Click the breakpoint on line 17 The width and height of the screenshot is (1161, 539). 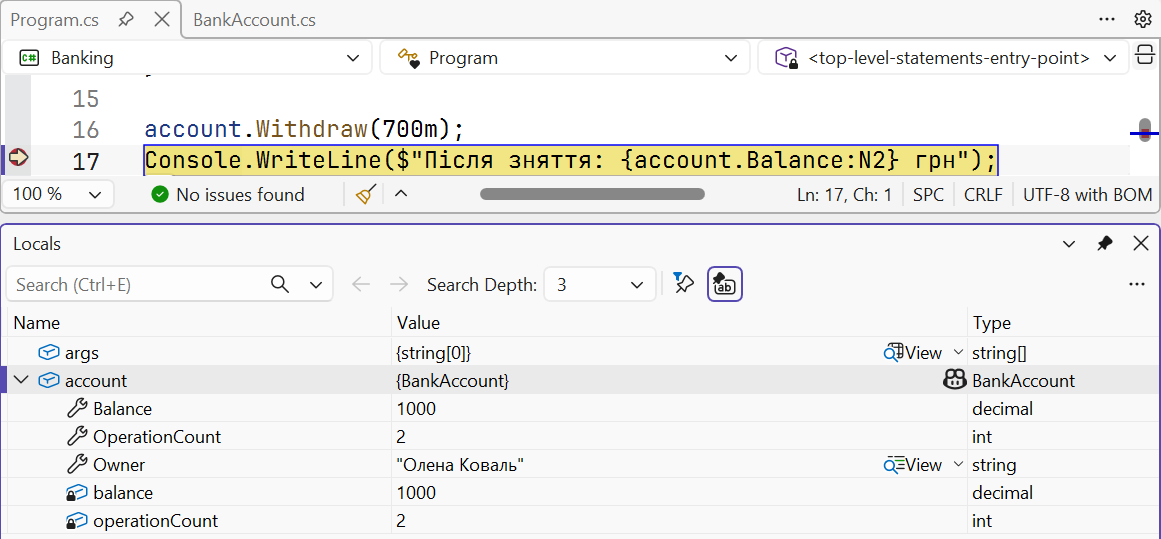click(18, 158)
